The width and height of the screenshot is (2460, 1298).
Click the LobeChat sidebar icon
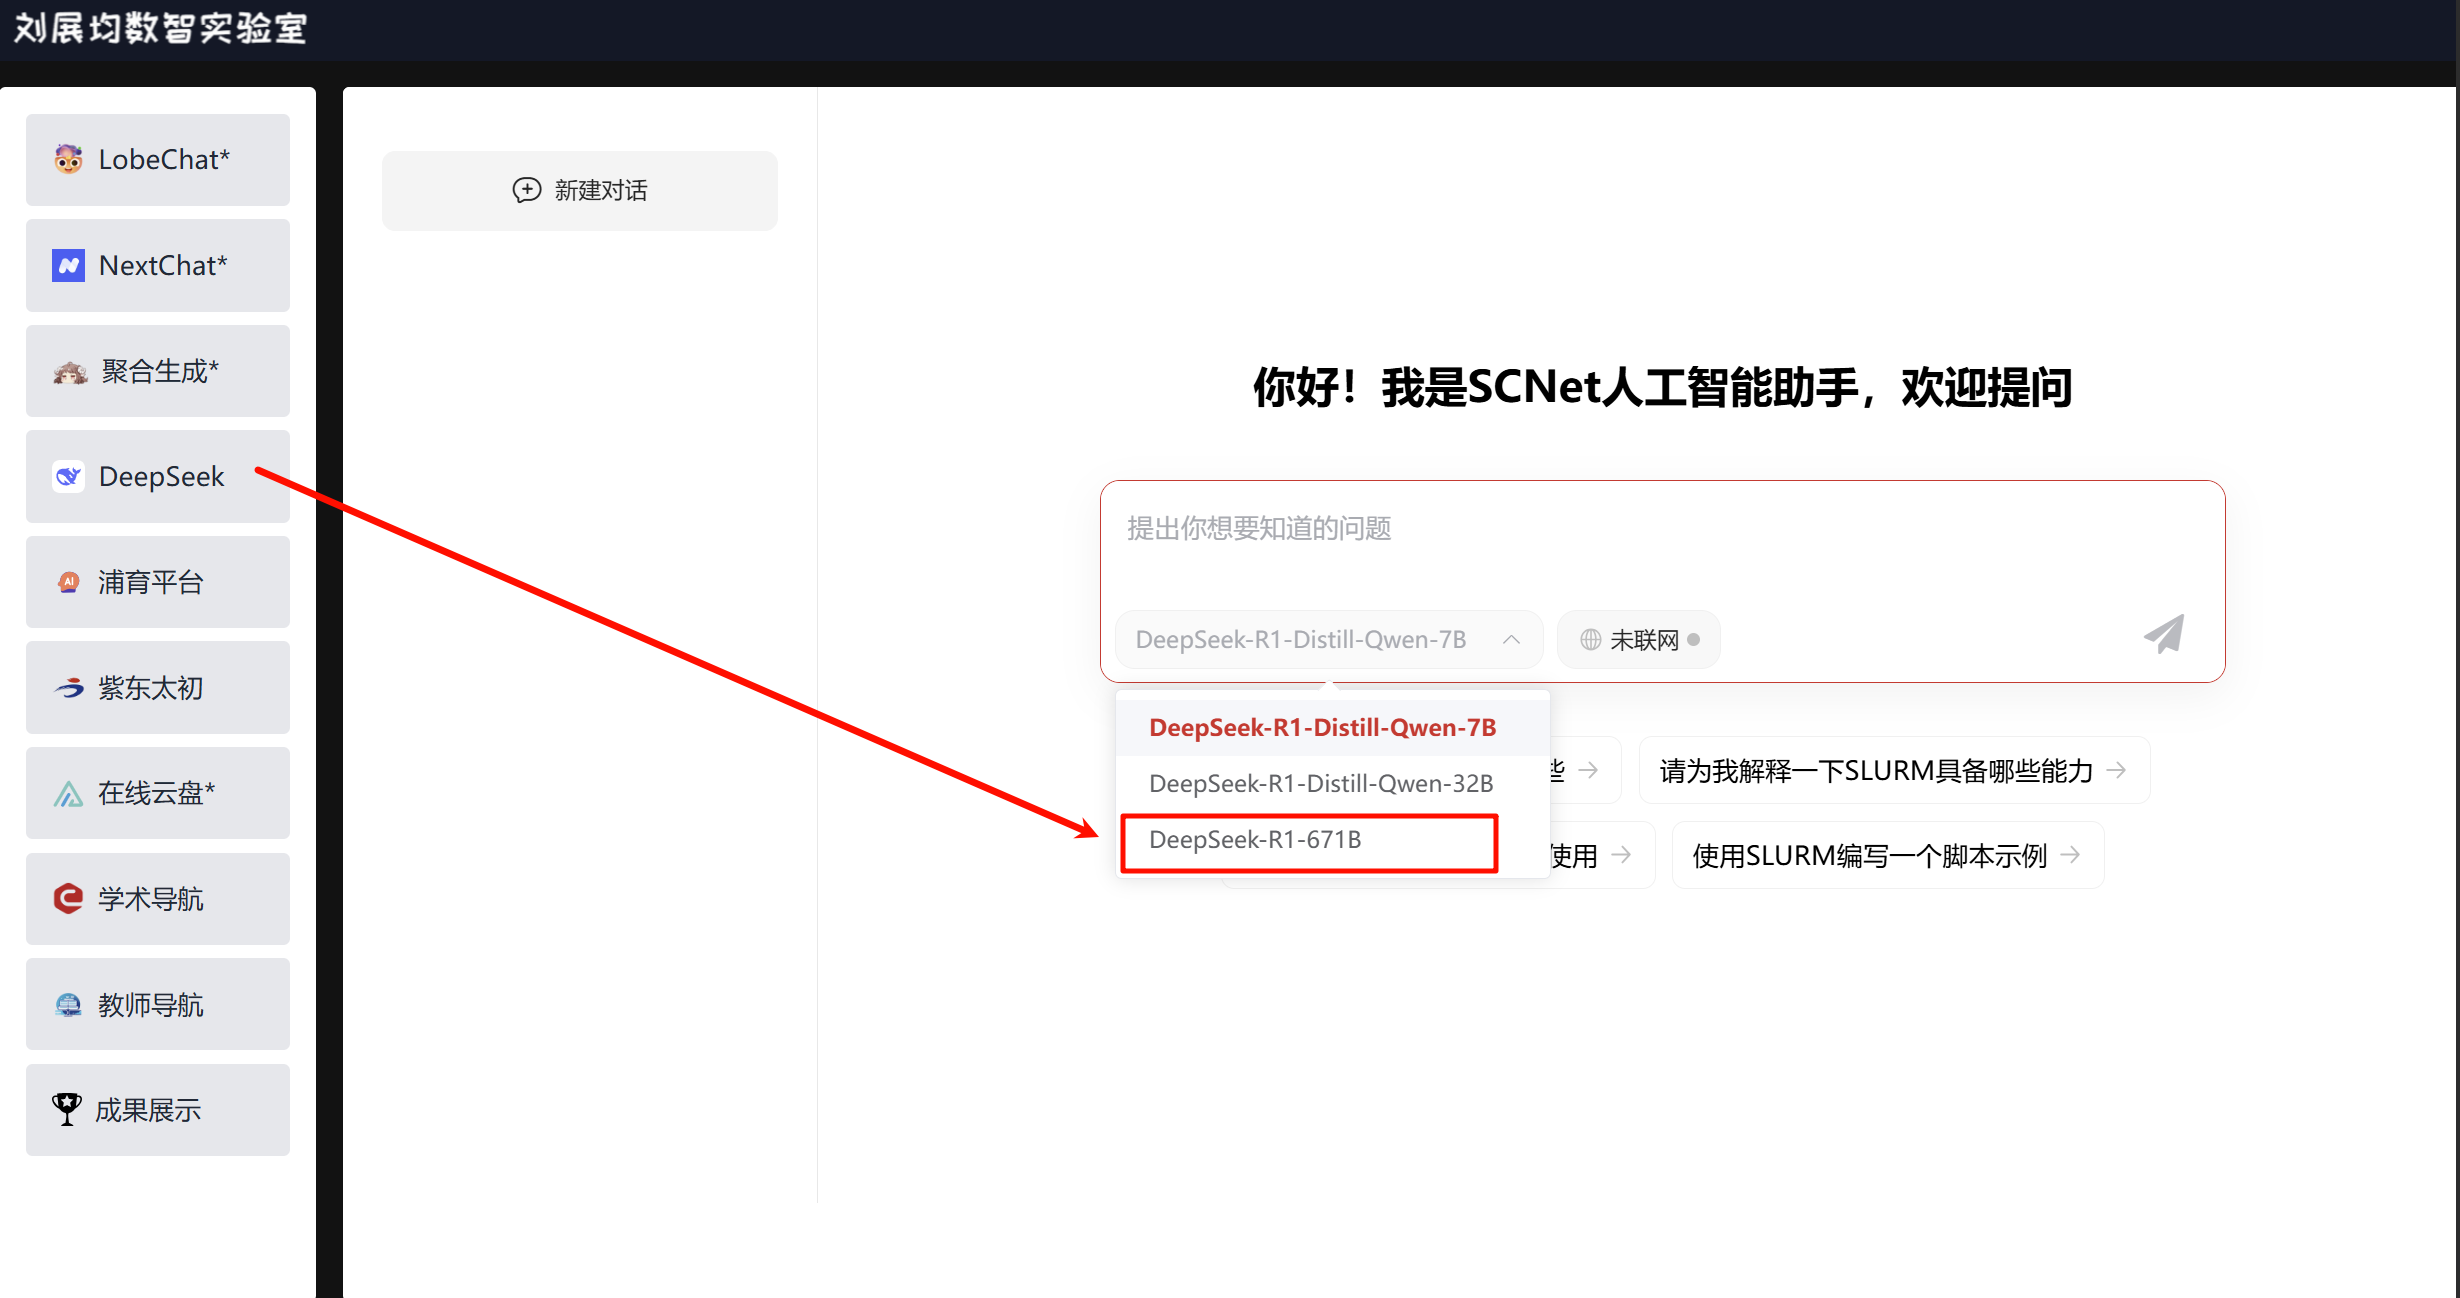(x=68, y=159)
